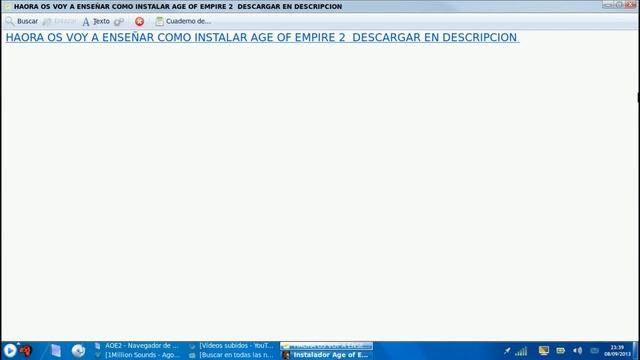Viewport: 640px width, 360px height.
Task: Click the pin icon in system tray
Action: click(507, 351)
